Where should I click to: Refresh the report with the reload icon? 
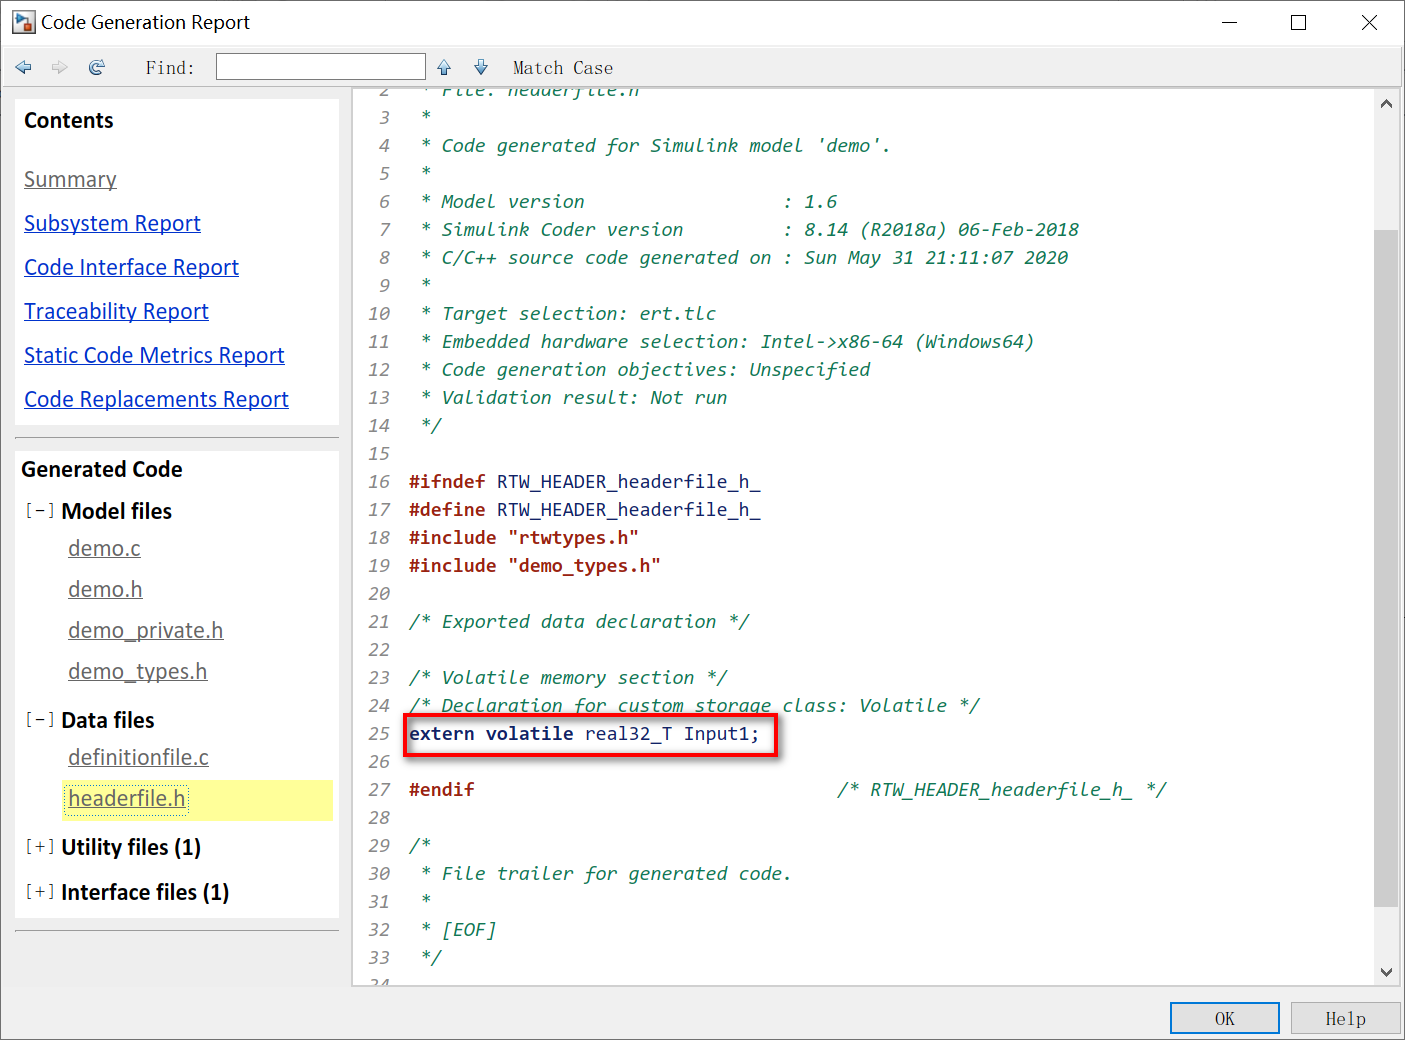point(97,67)
